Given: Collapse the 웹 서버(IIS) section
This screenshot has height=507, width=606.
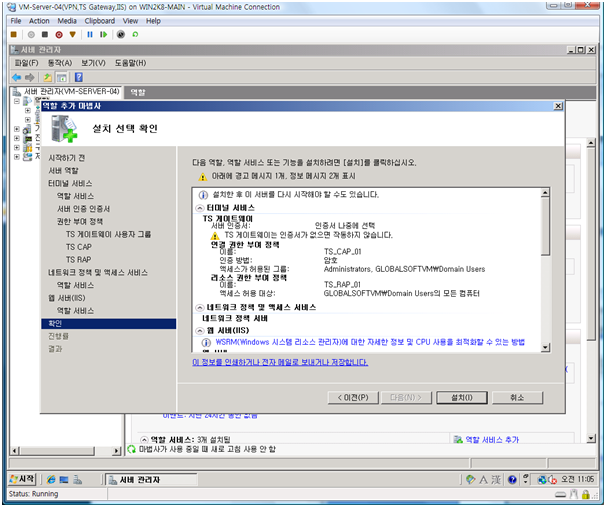Looking at the screenshot, I should [x=200, y=331].
